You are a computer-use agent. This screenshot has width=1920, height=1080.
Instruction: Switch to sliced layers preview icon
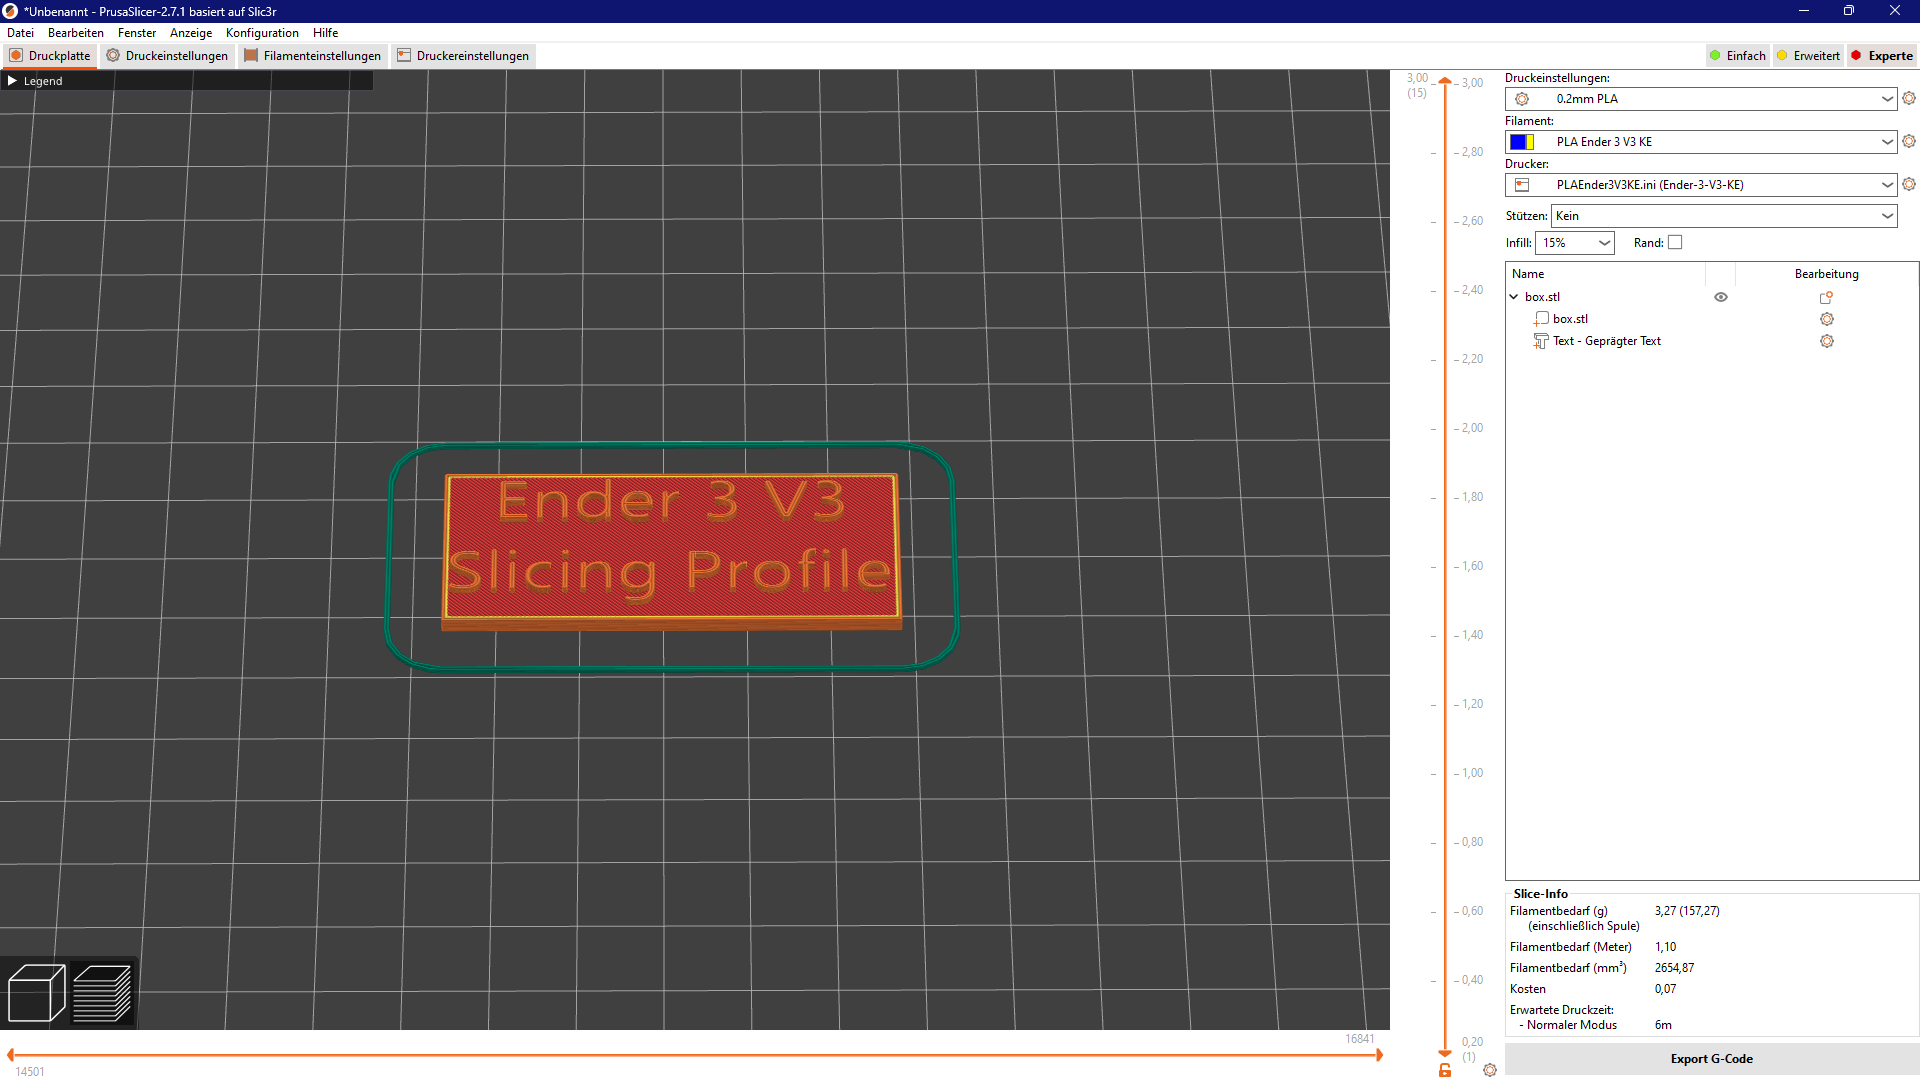click(102, 992)
